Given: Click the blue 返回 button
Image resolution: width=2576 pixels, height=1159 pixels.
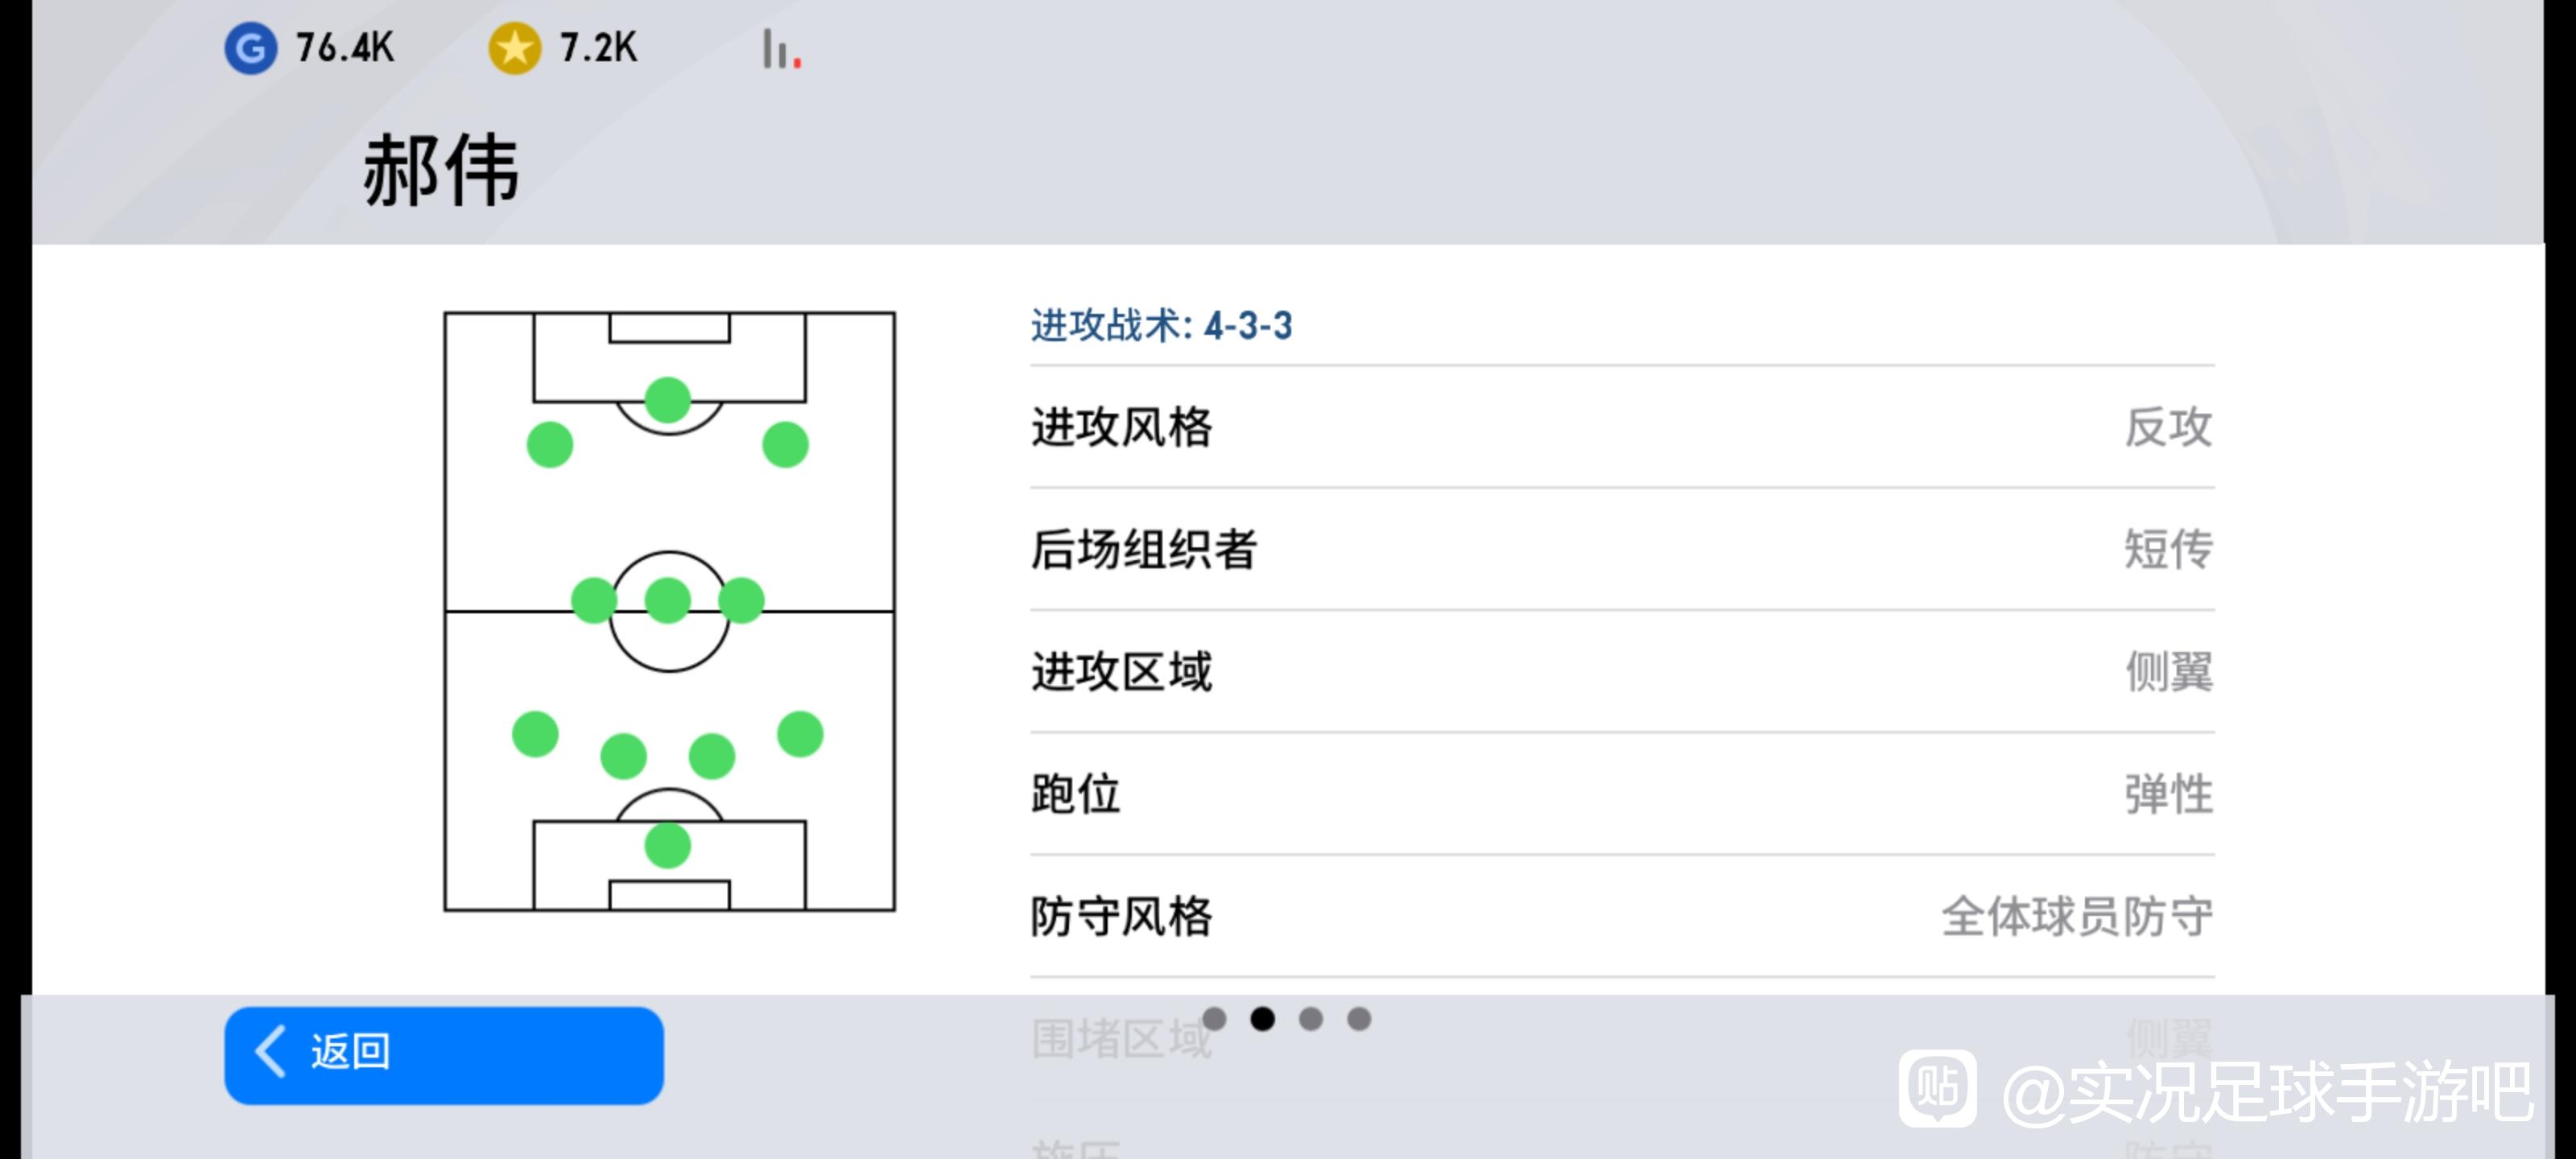Looking at the screenshot, I should click(x=443, y=1055).
